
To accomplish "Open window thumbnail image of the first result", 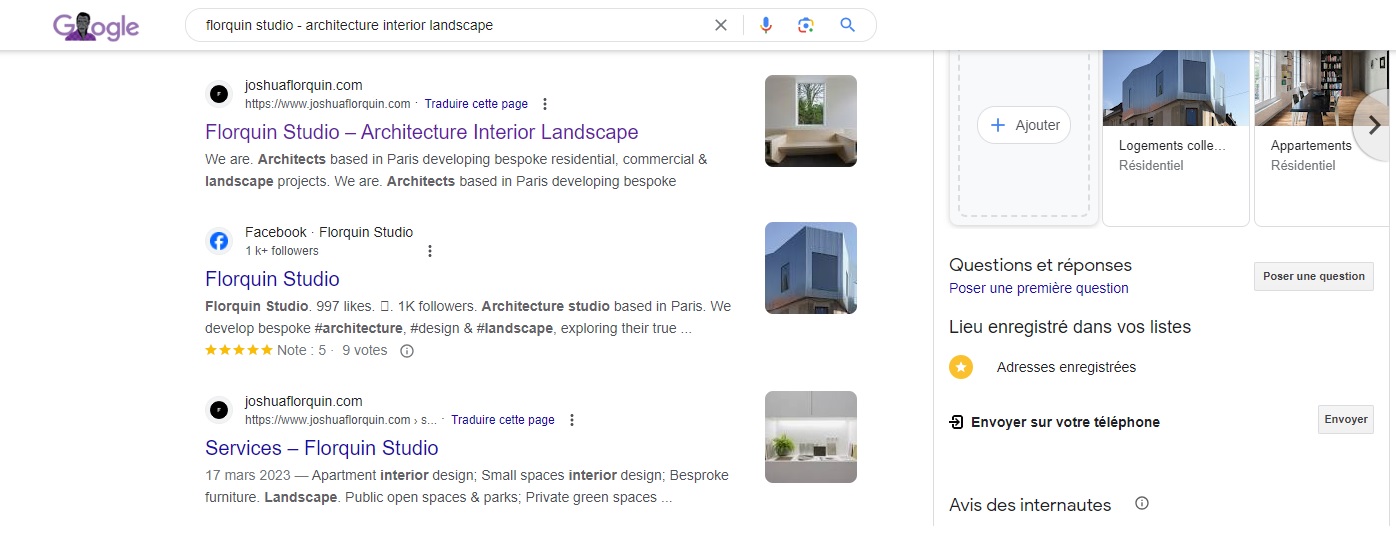I will (811, 121).
